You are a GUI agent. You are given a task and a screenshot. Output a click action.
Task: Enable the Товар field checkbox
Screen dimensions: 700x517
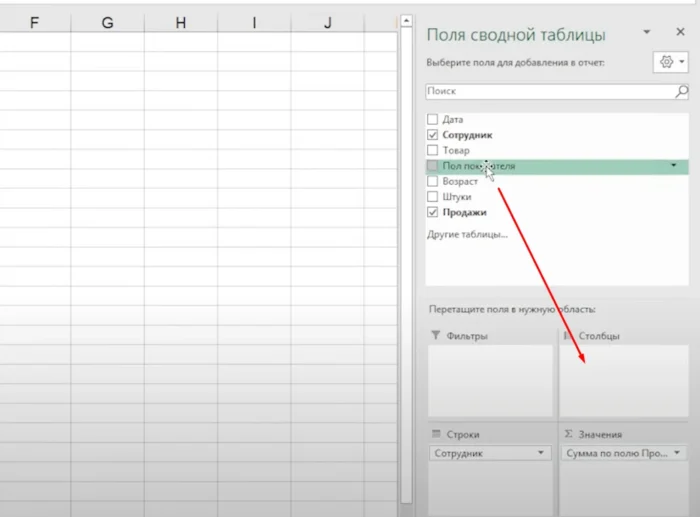point(433,150)
